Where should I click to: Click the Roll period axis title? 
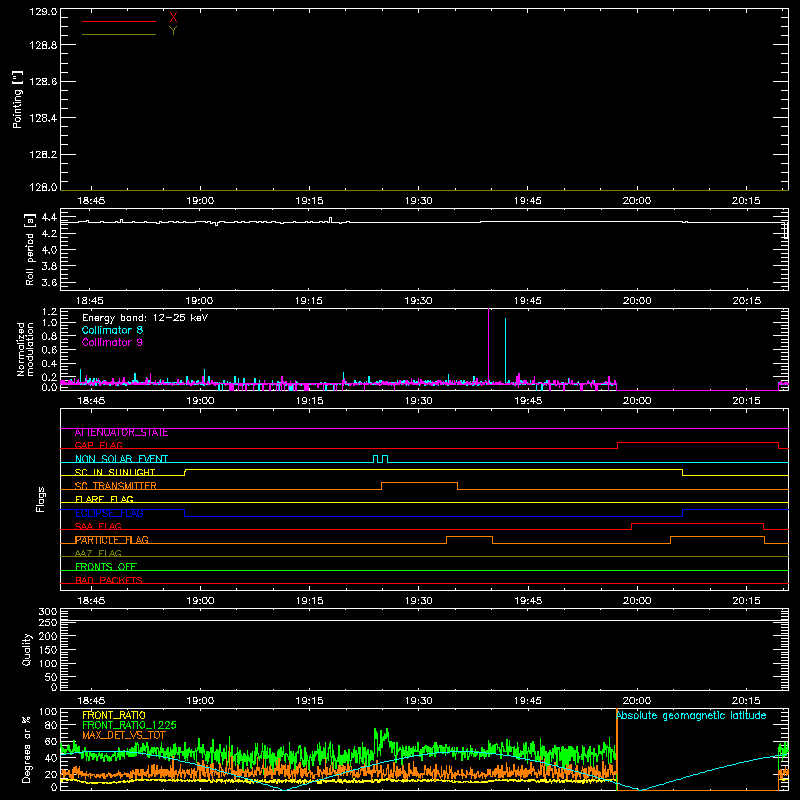[30, 250]
